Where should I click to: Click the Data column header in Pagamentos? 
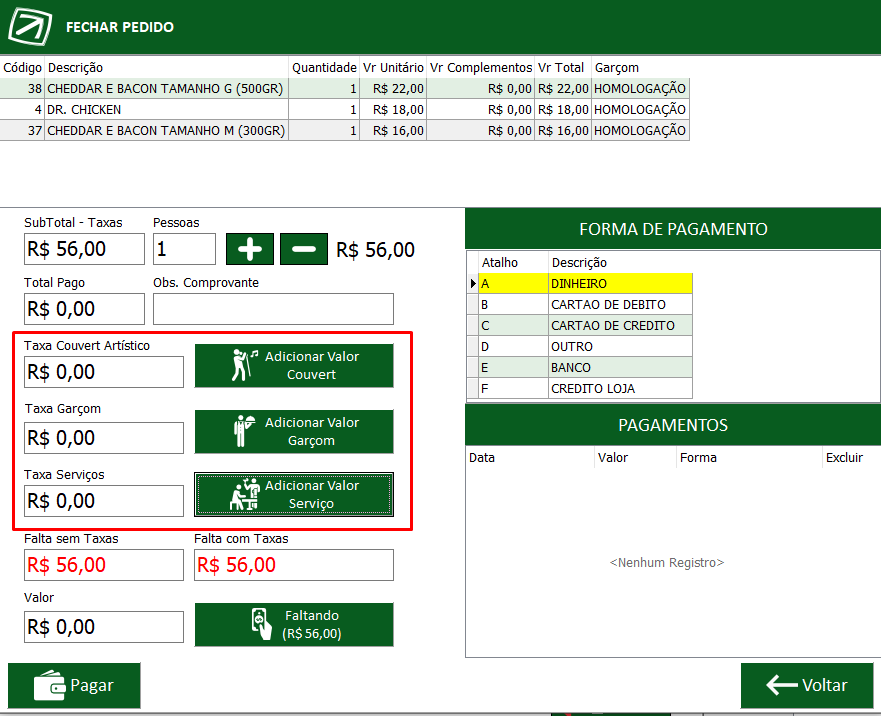click(x=530, y=457)
